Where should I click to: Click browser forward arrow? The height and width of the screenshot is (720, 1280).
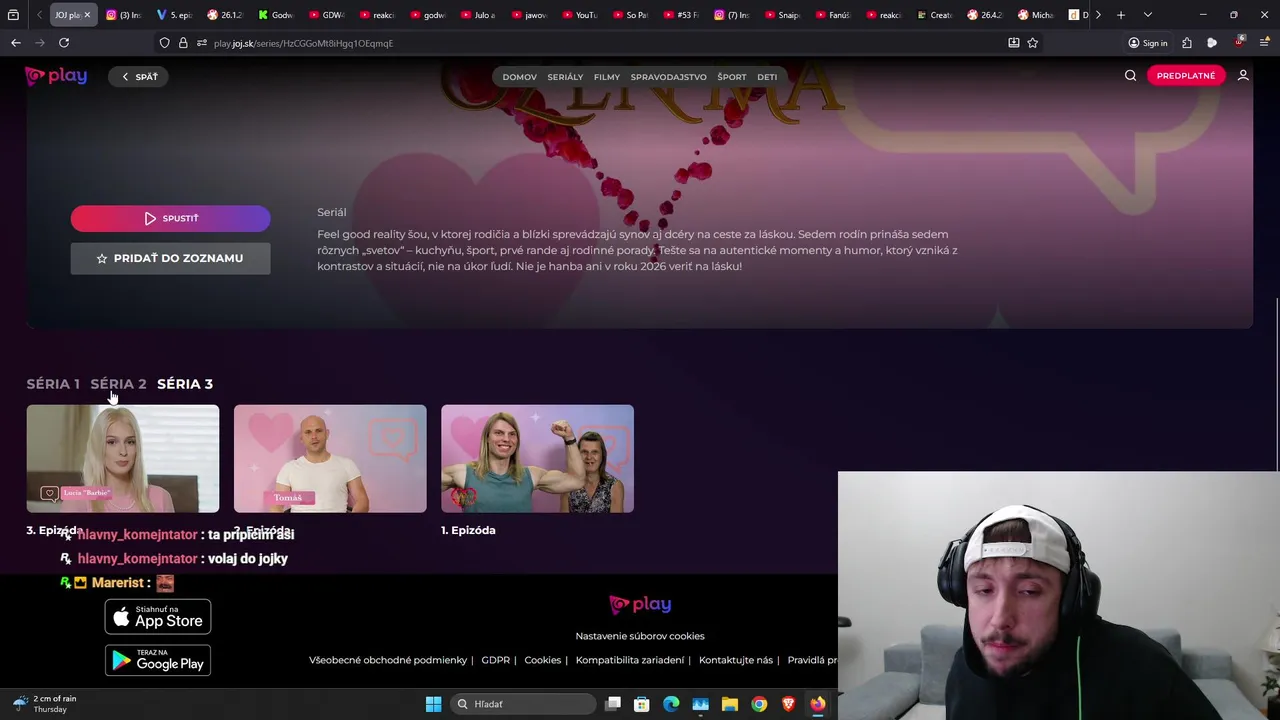coord(40,43)
